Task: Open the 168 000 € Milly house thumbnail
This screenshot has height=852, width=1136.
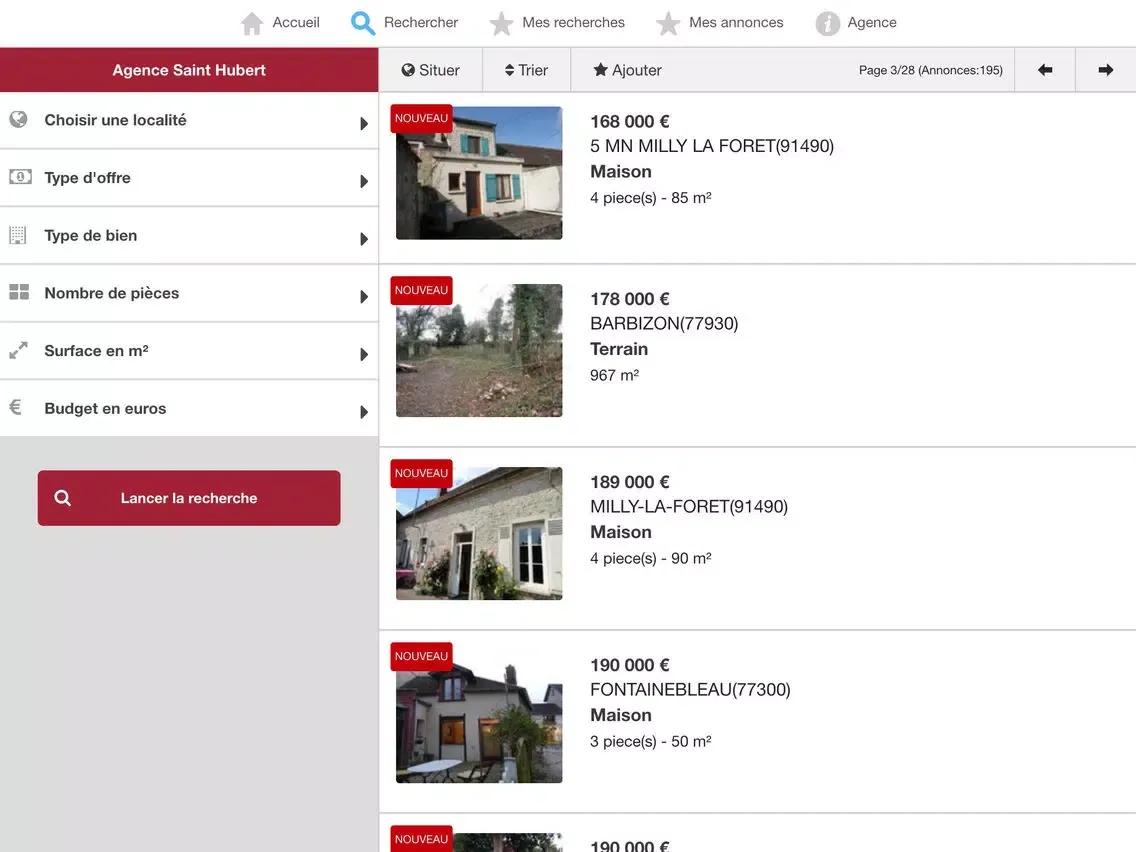Action: point(479,172)
